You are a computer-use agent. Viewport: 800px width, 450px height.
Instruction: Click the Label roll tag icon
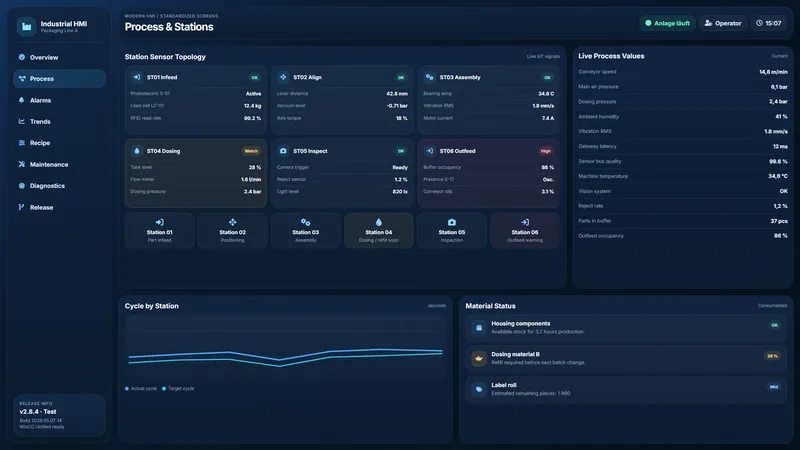coord(479,389)
